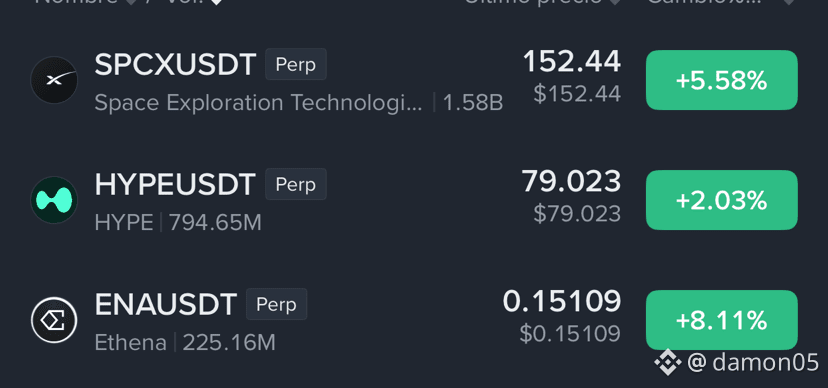This screenshot has width=828, height=388.
Task: Tap the Ethena ENA token logo
Action: [x=54, y=320]
